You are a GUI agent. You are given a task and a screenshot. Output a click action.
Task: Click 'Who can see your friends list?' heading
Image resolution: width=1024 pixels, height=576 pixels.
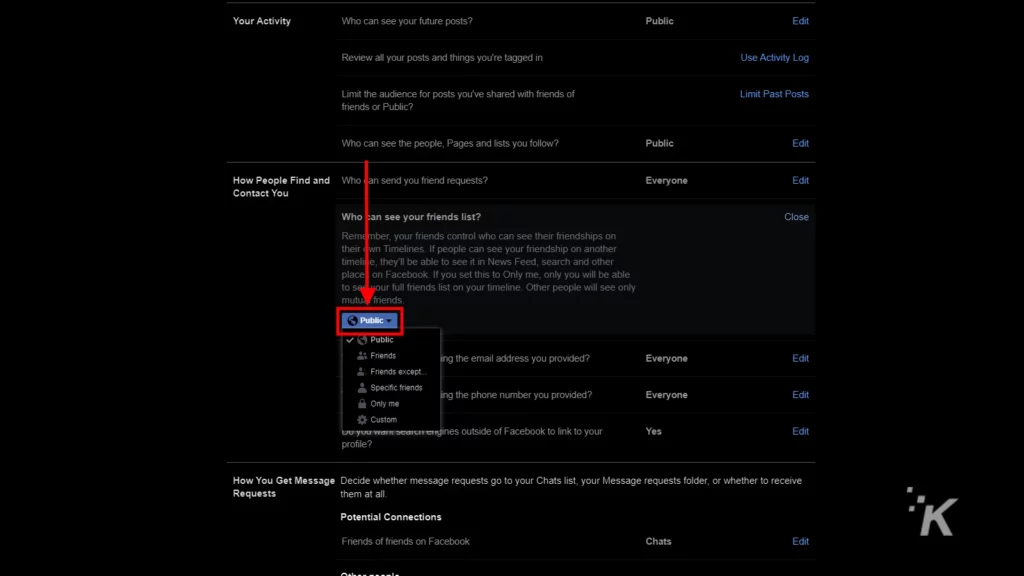click(411, 217)
